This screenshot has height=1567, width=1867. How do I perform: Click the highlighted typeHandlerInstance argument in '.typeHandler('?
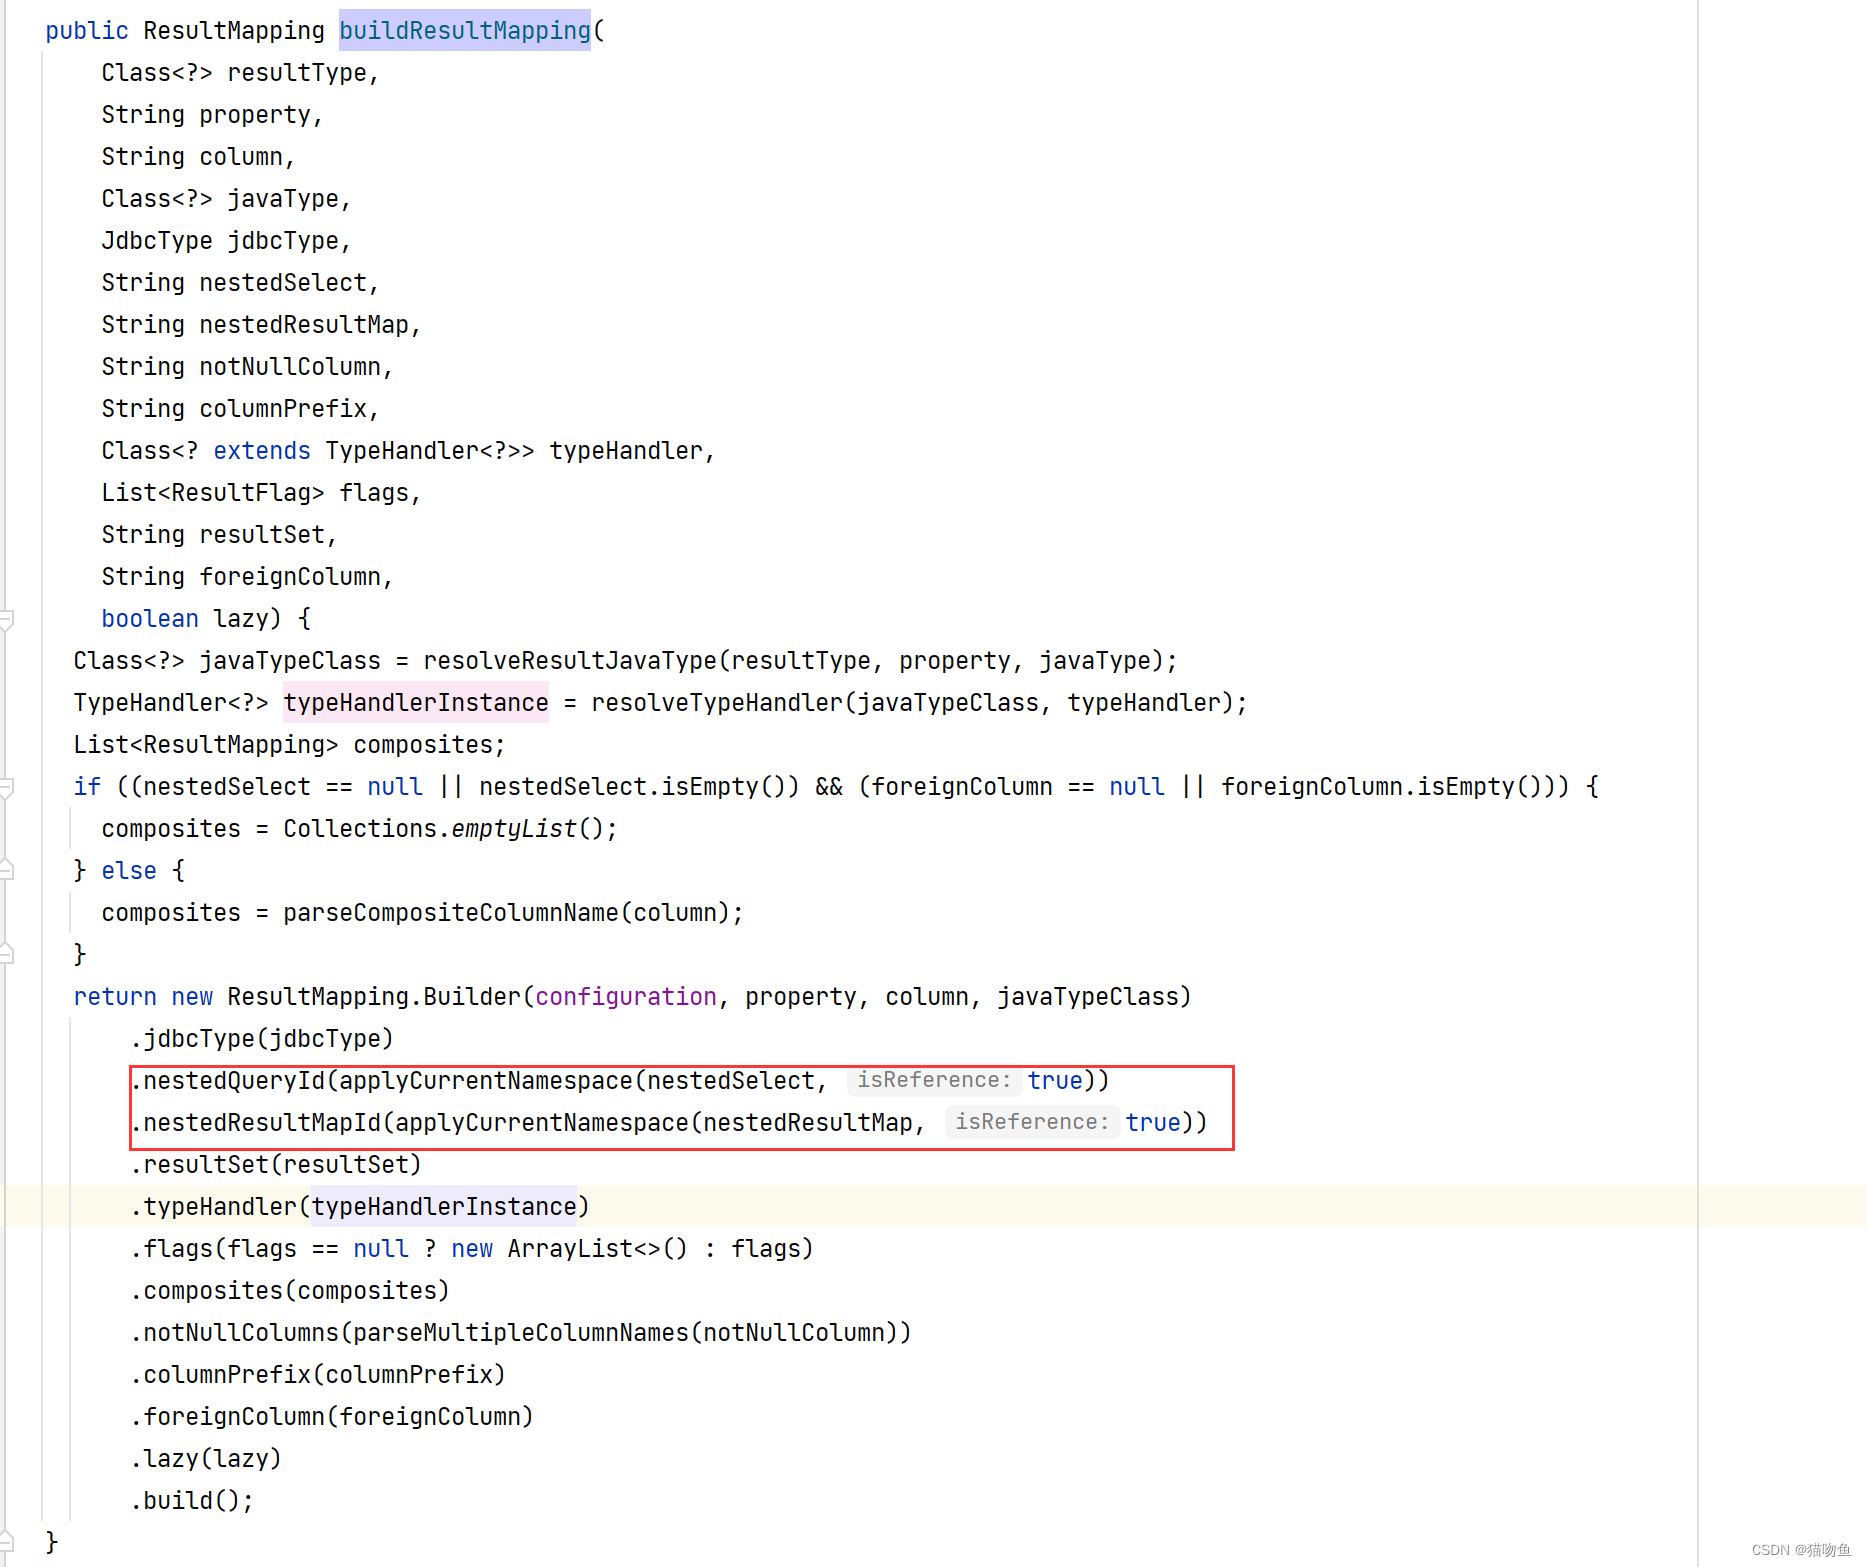444,1207
